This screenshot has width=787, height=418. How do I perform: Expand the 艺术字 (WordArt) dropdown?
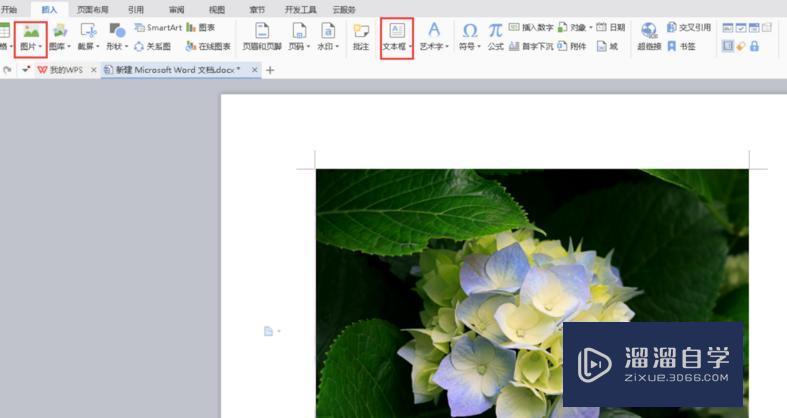point(447,47)
